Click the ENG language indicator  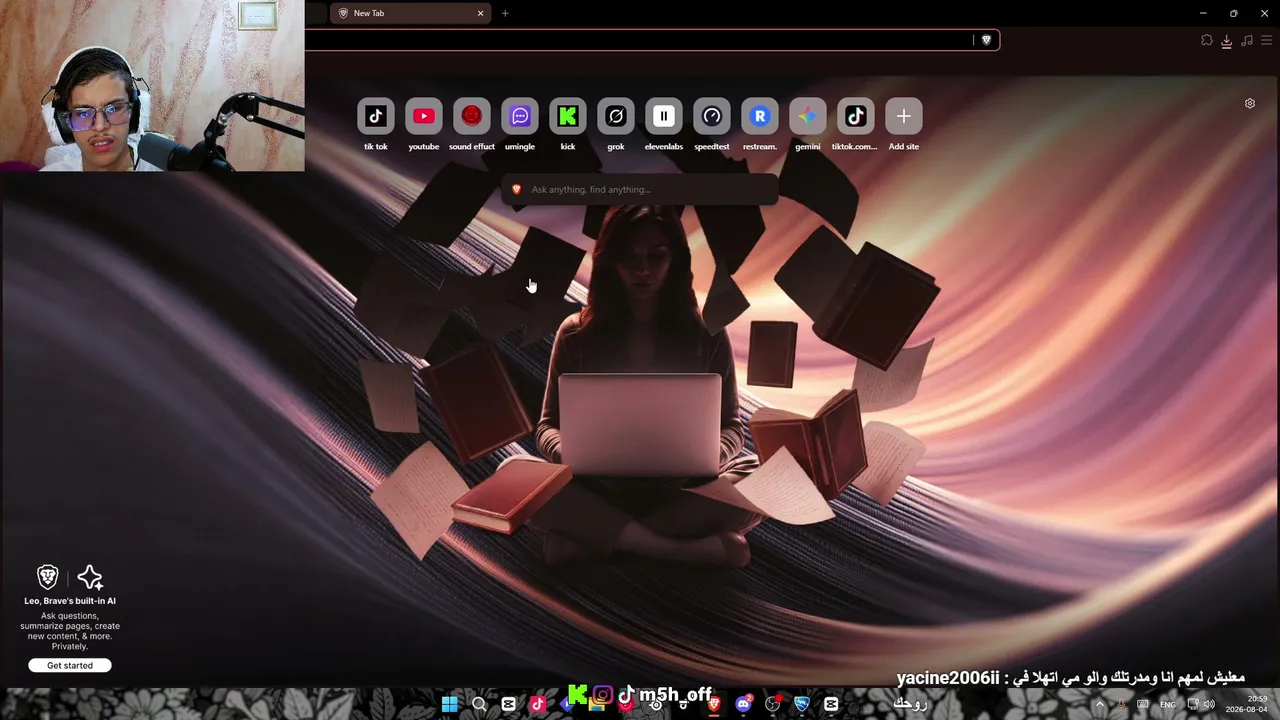[x=1168, y=704]
